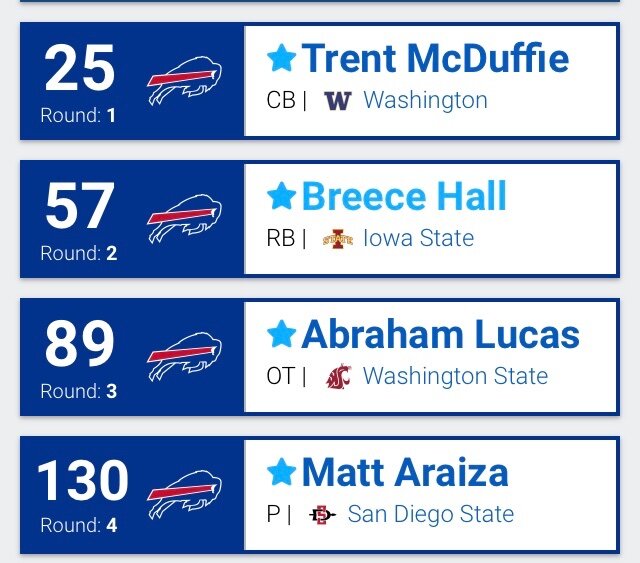
Task: Click the Washington Huskies W logo
Action: pos(338,100)
